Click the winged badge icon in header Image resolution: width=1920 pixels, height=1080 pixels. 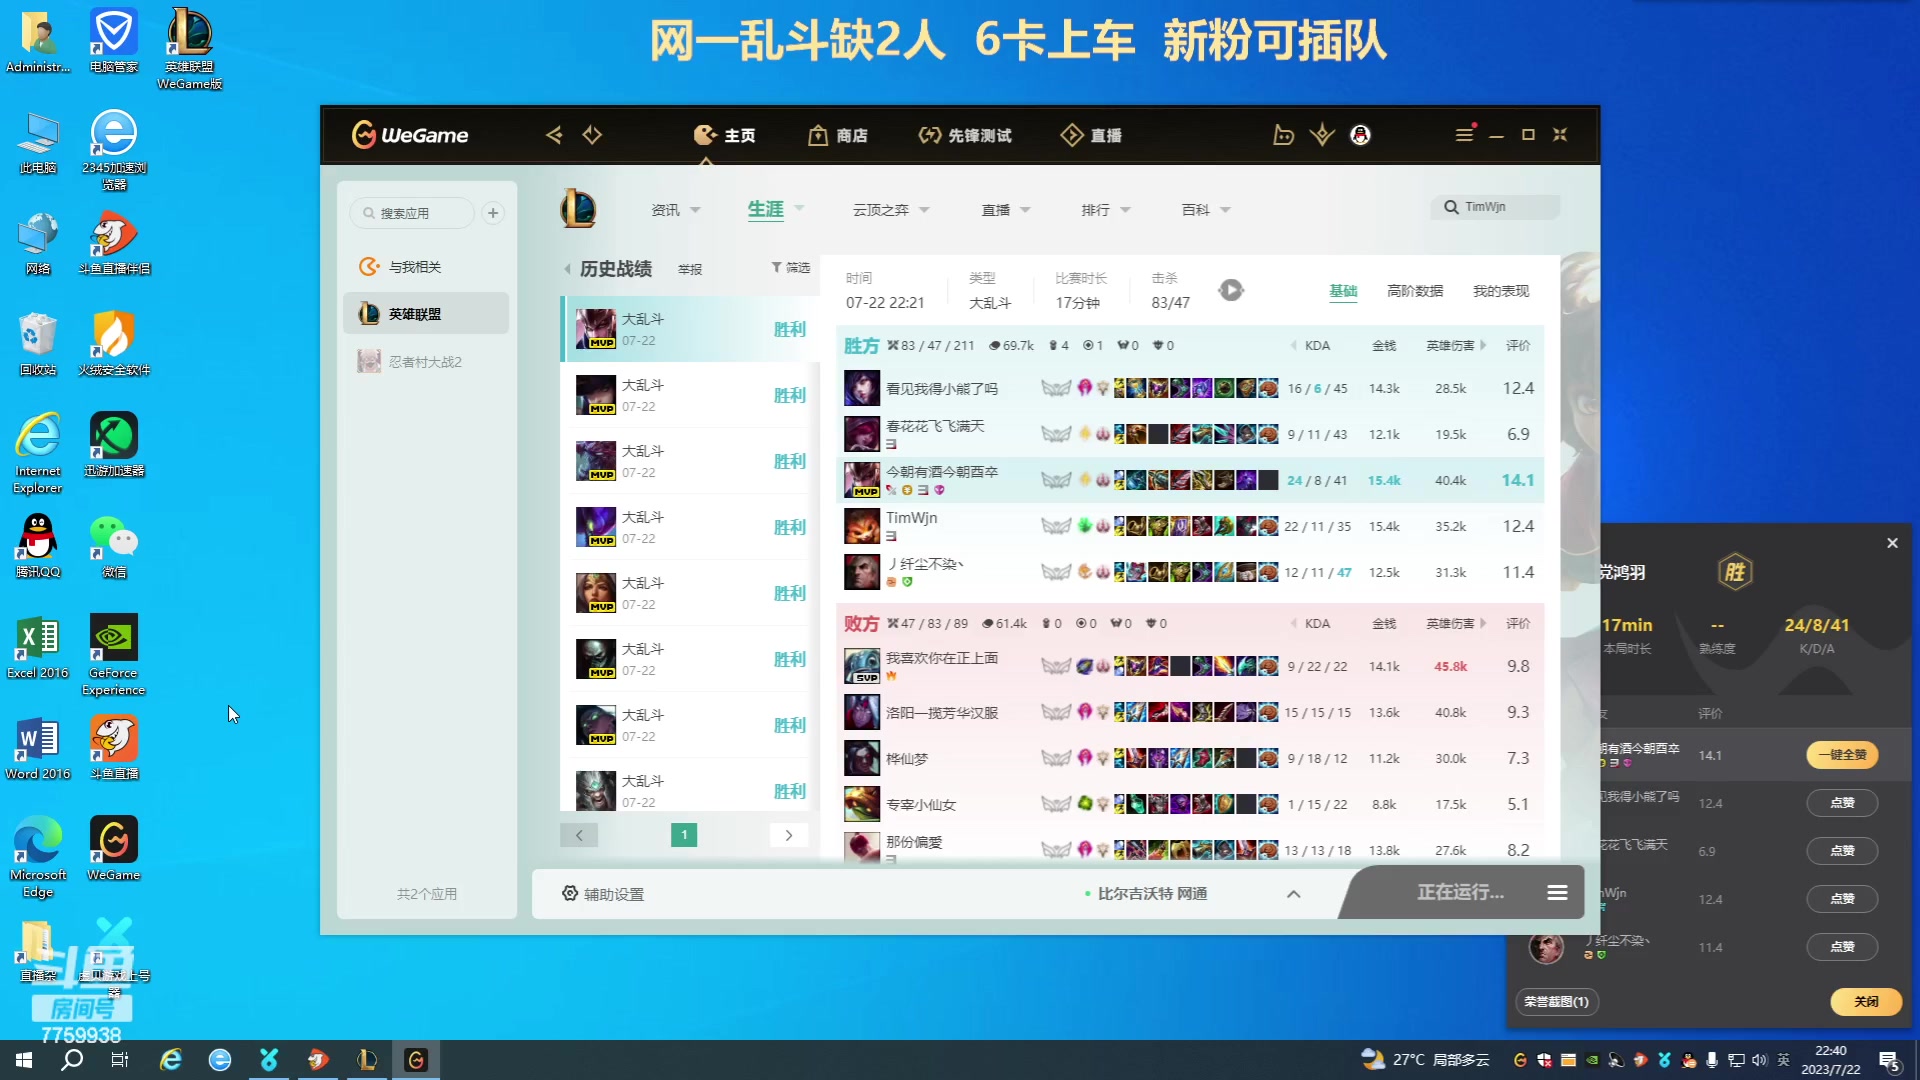click(1322, 135)
